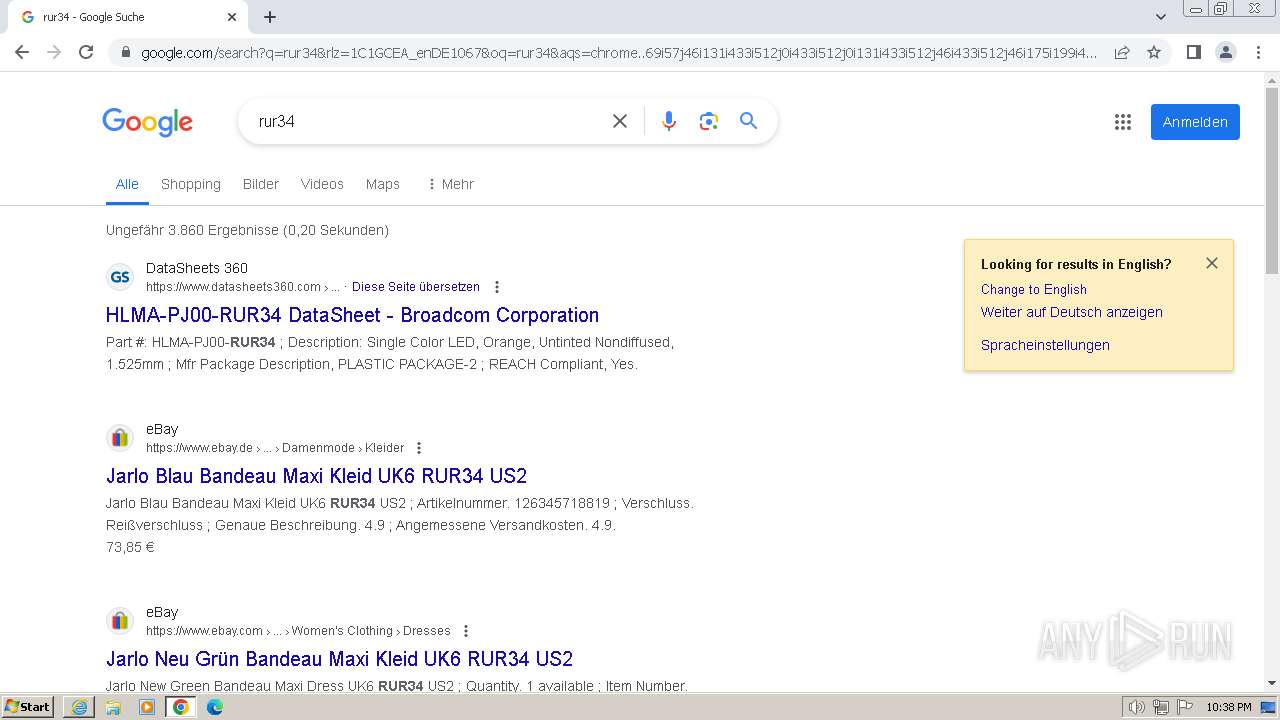Open the Windows Start menu
The width and height of the screenshot is (1280, 720).
[x=28, y=707]
